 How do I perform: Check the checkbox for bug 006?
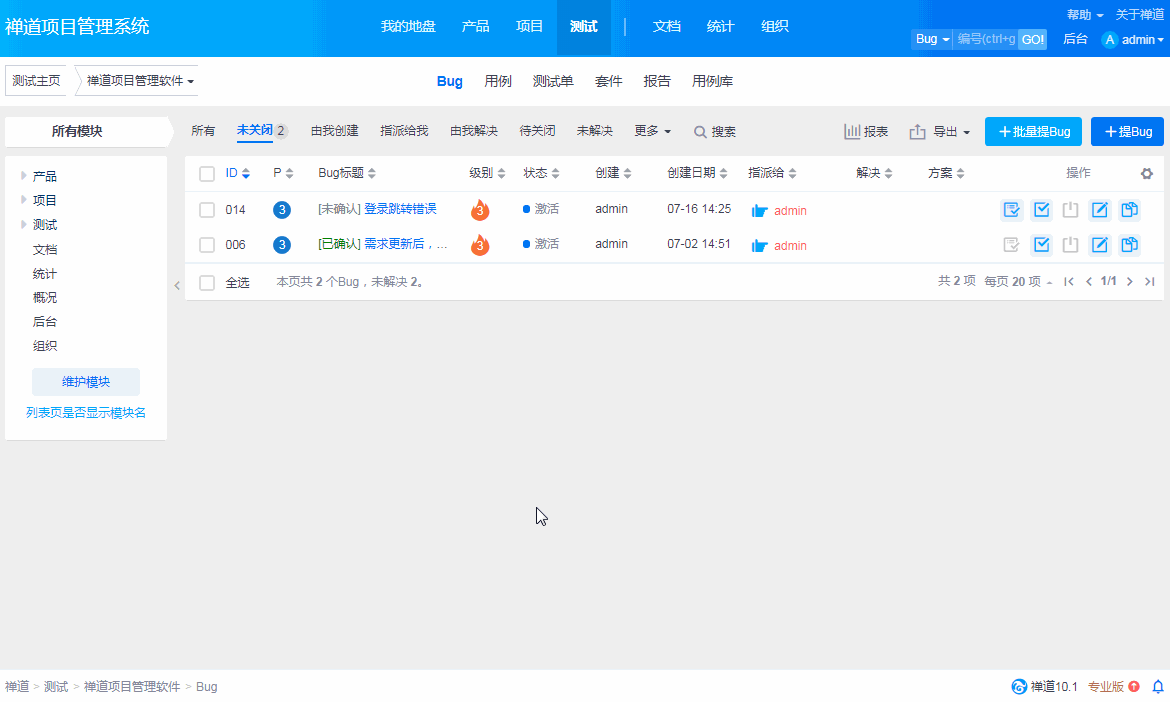tap(207, 245)
